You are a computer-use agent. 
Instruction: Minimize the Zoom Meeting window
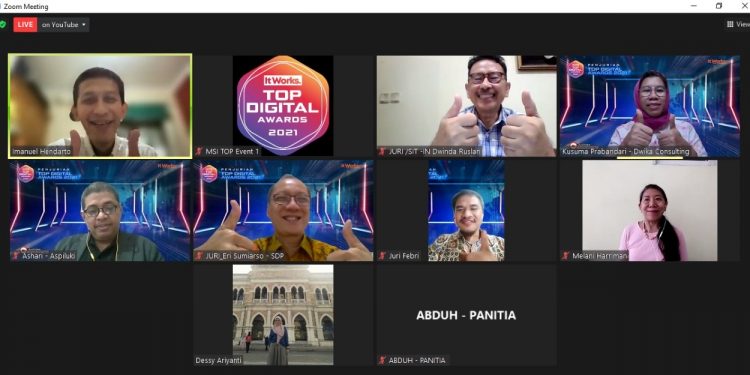point(694,6)
